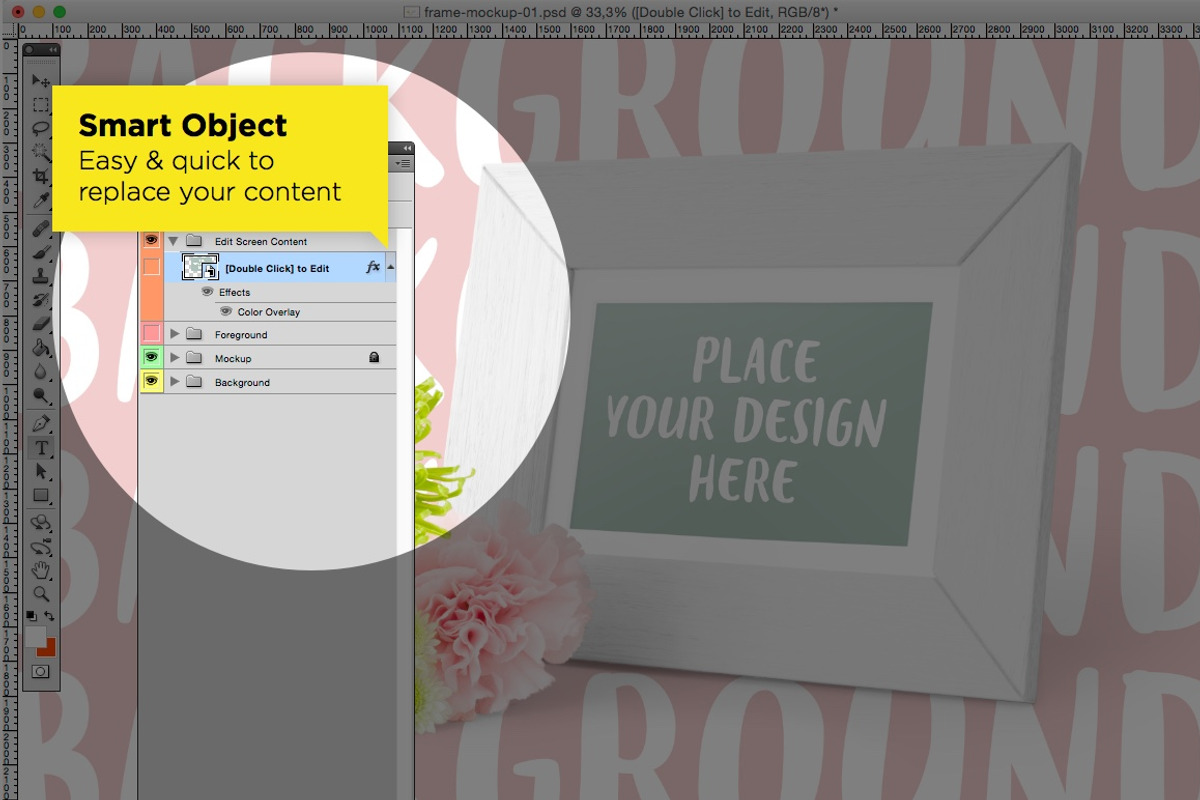Viewport: 1200px width, 800px height.
Task: Swap foreground and background colors
Action: (x=50, y=615)
